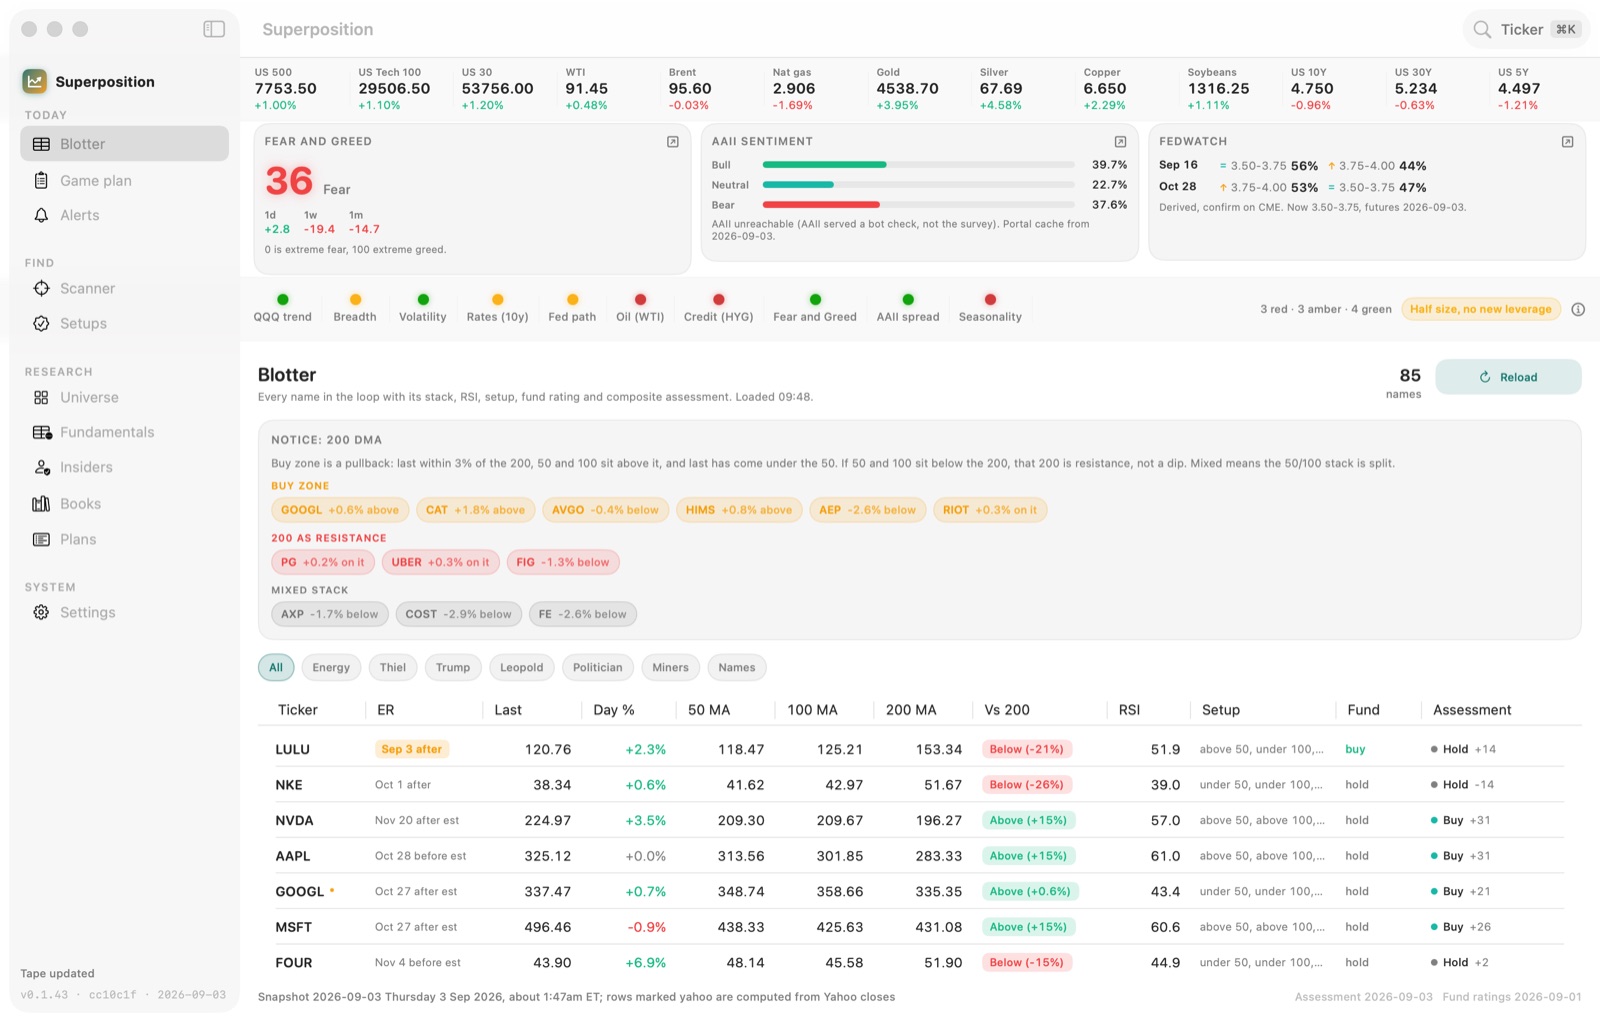Sort table by RSI column header

point(1129,710)
